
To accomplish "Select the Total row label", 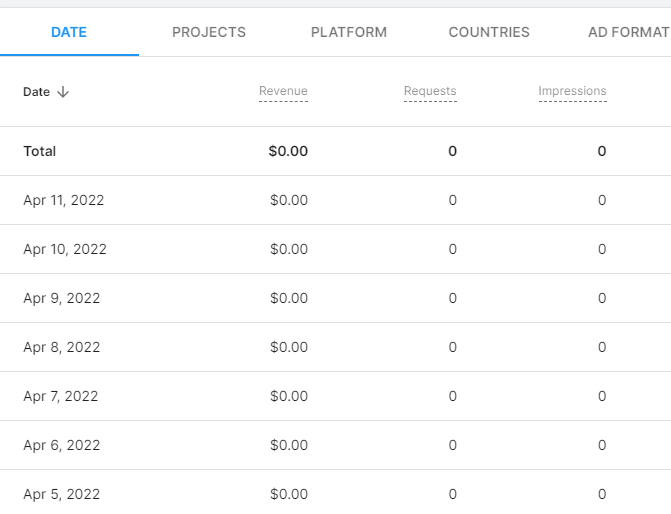I will (x=40, y=151).
